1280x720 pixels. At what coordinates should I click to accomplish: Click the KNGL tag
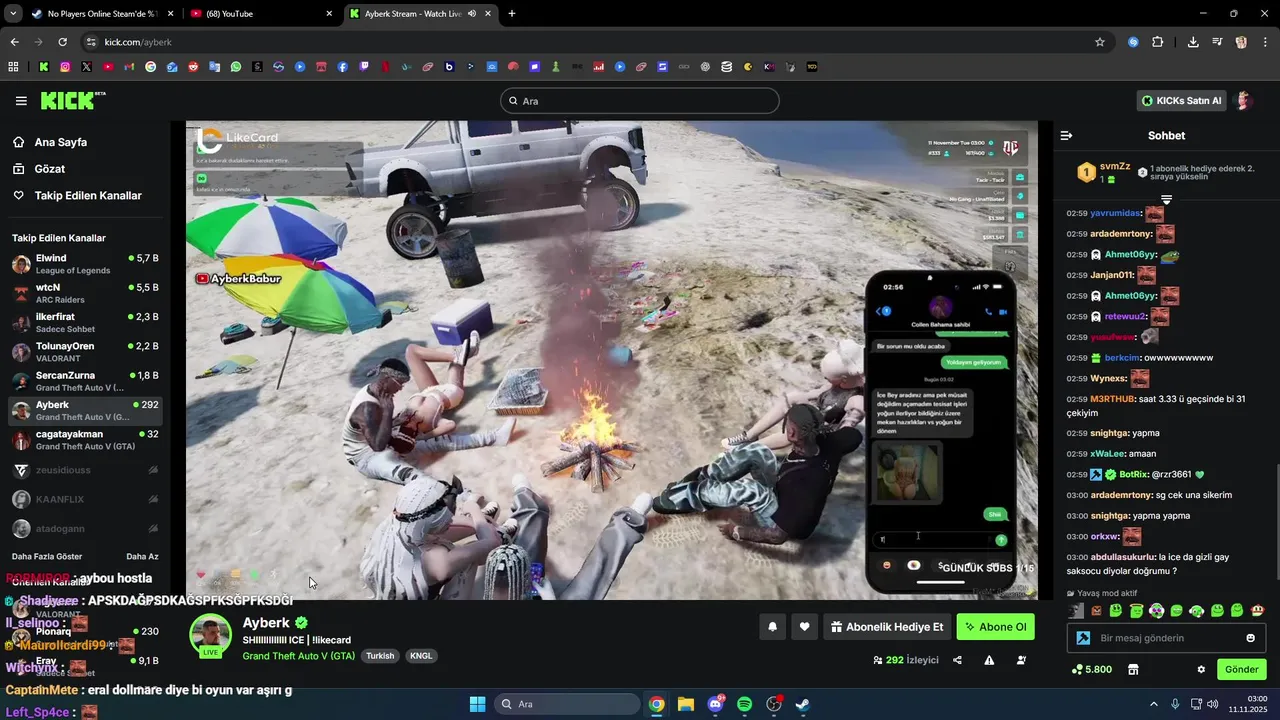coord(421,656)
